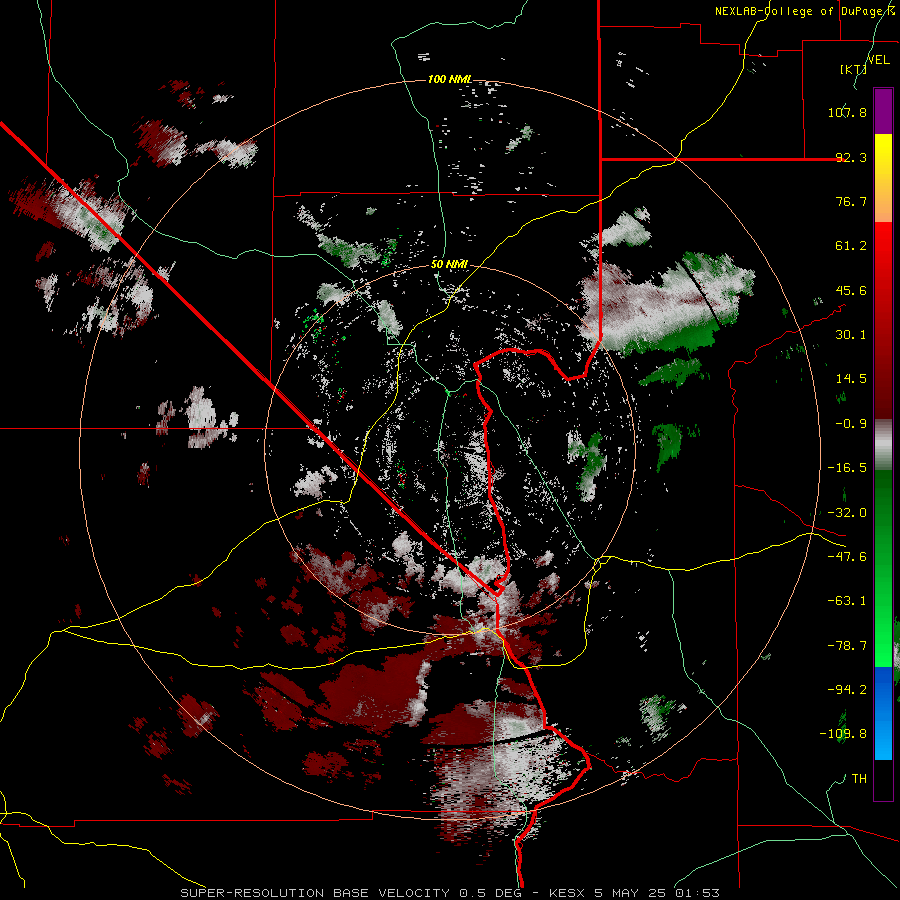
Task: Select the -109.8 velocity scale value
Action: click(843, 734)
